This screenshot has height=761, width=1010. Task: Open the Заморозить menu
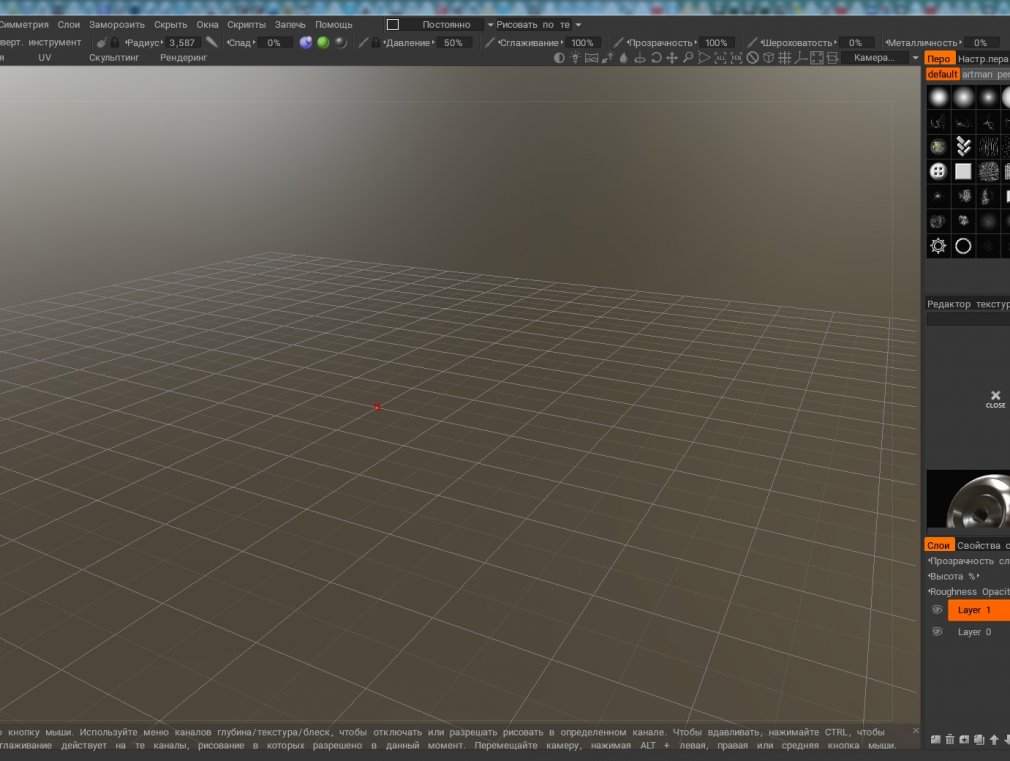pos(117,24)
